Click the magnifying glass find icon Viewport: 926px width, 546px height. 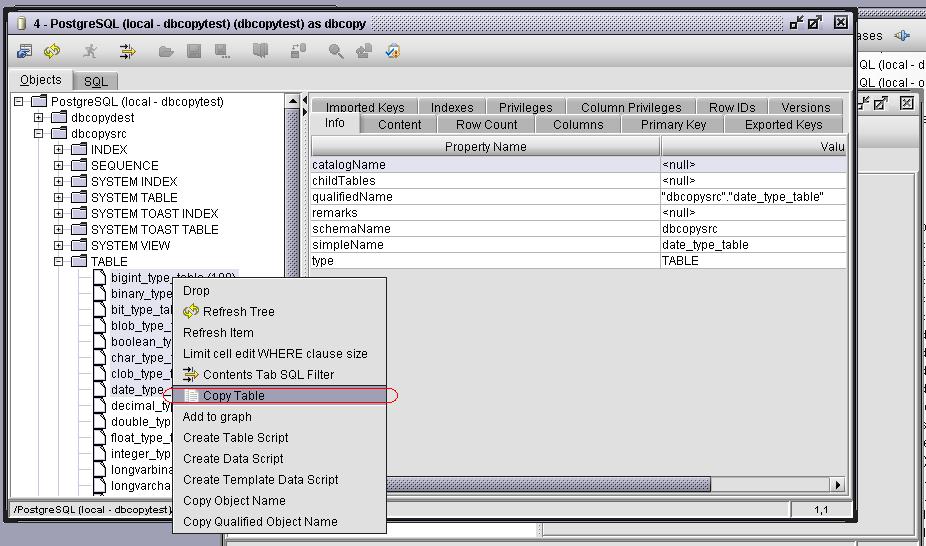pyautogui.click(x=336, y=51)
